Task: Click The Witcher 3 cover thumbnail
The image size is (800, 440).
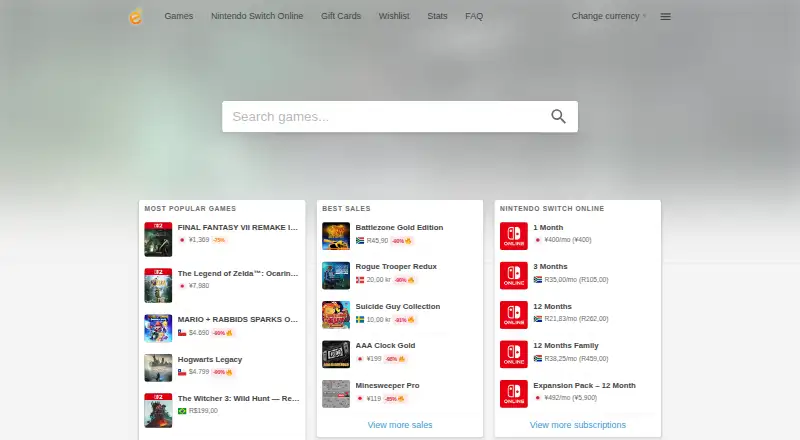Action: pos(158,410)
